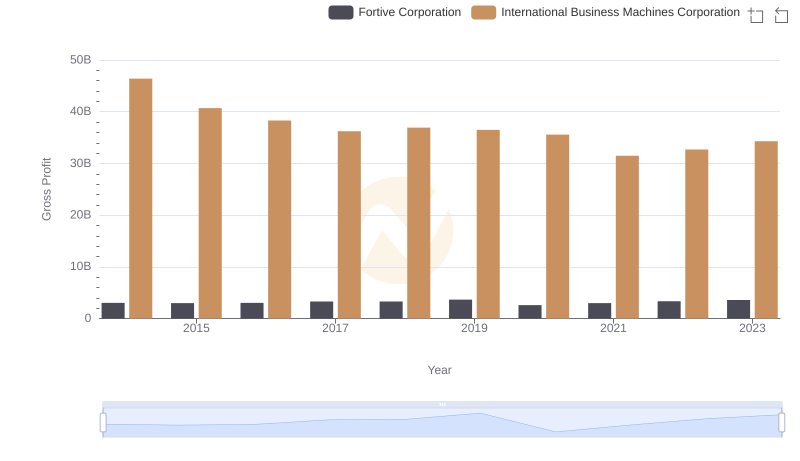Select the IBM bar above 2023 label
Image resolution: width=800 pixels, height=461 pixels.
pos(766,229)
